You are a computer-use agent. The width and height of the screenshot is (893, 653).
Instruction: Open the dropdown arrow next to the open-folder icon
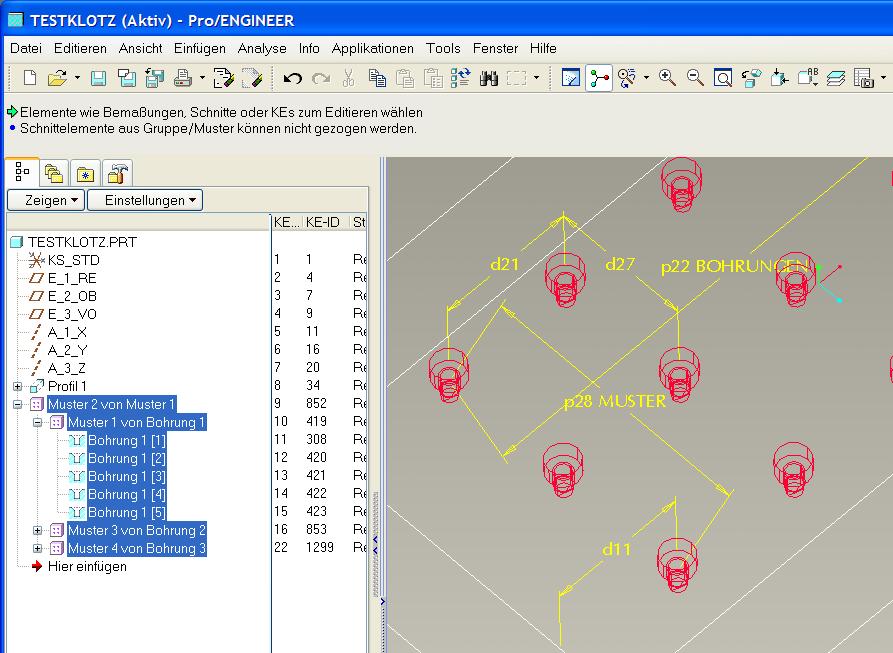(77, 77)
